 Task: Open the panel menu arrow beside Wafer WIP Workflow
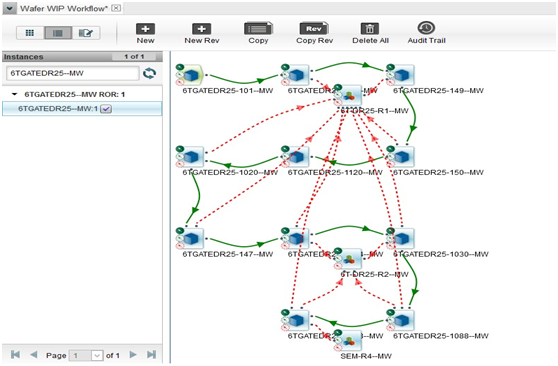(x=9, y=8)
